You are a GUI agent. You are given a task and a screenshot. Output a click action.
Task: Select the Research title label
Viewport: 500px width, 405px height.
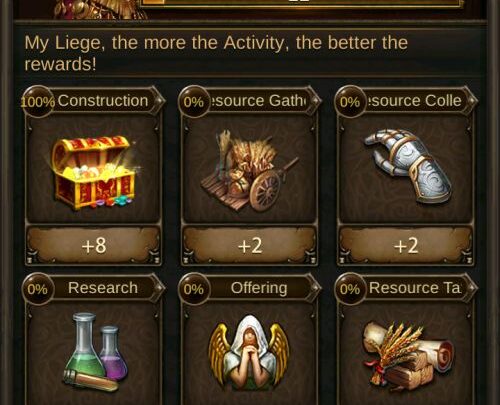tap(103, 288)
